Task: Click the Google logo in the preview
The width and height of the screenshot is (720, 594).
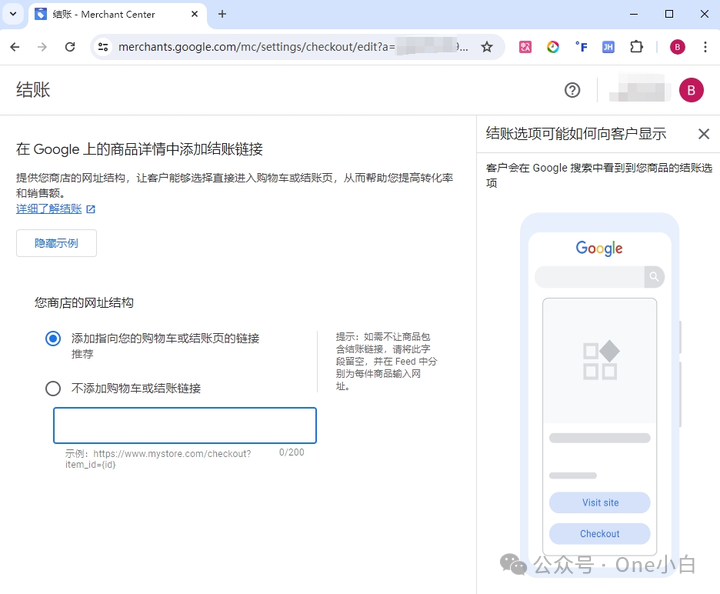Action: (x=599, y=248)
